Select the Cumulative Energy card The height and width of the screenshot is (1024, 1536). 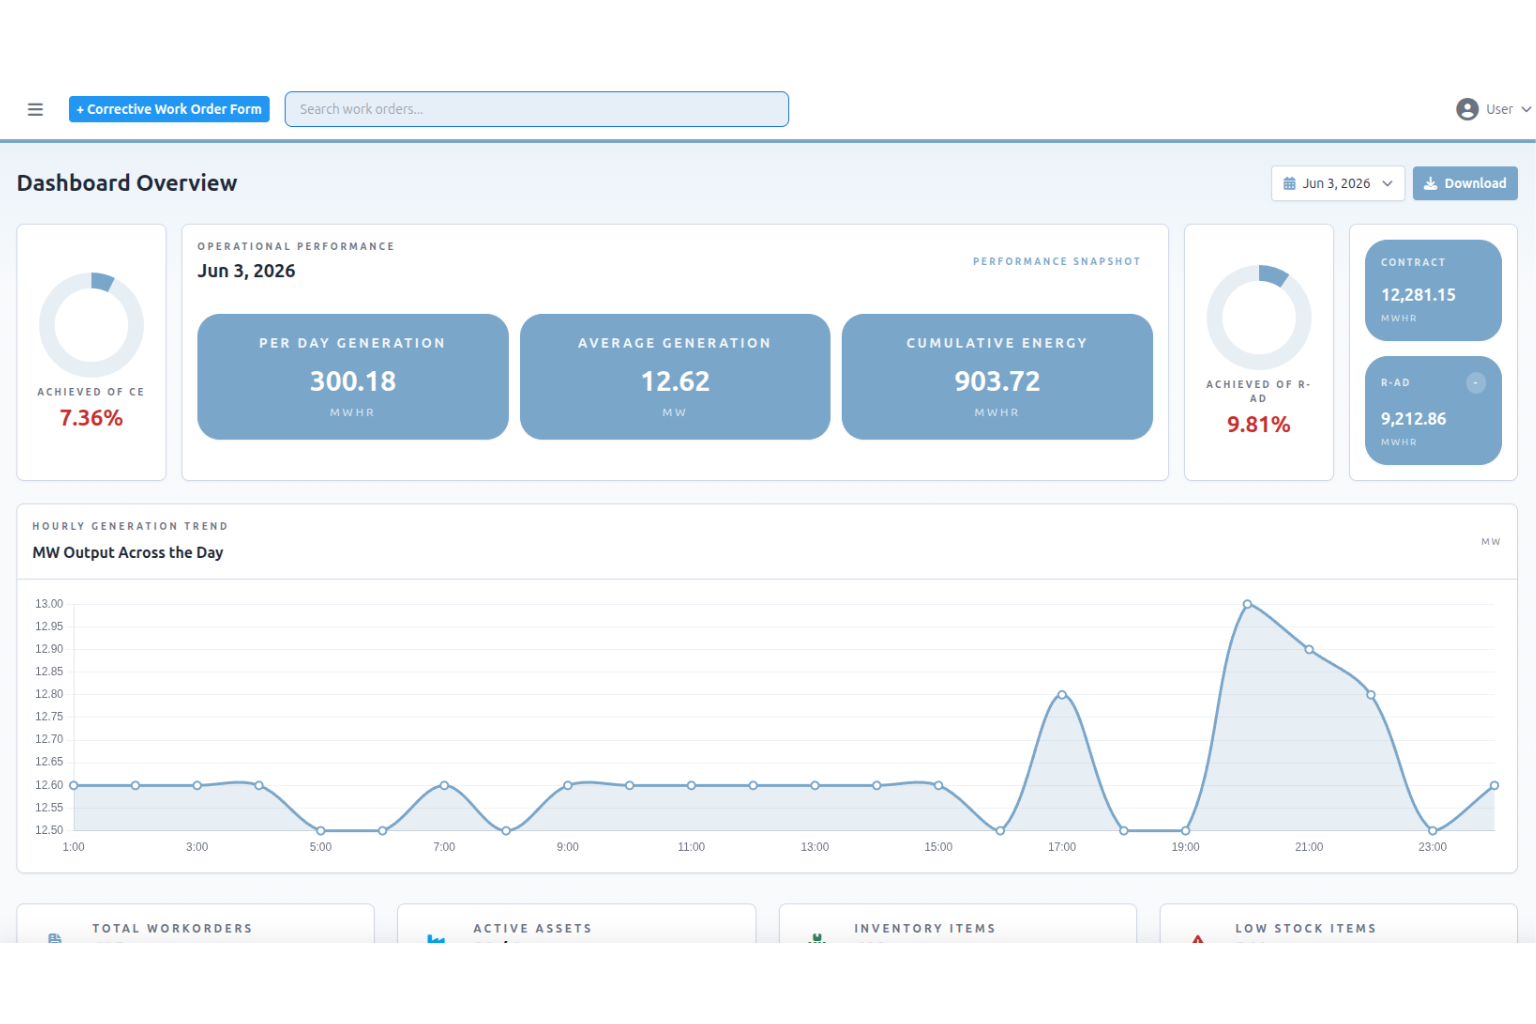pyautogui.click(x=997, y=377)
